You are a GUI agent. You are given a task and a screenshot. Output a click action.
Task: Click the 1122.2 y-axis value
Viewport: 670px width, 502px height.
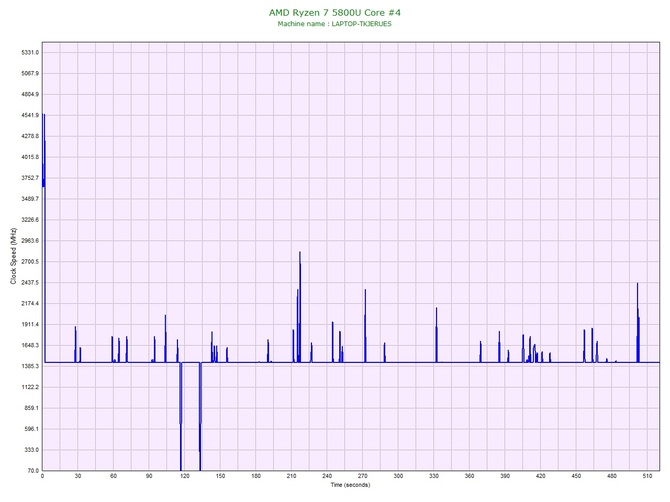tap(30, 388)
